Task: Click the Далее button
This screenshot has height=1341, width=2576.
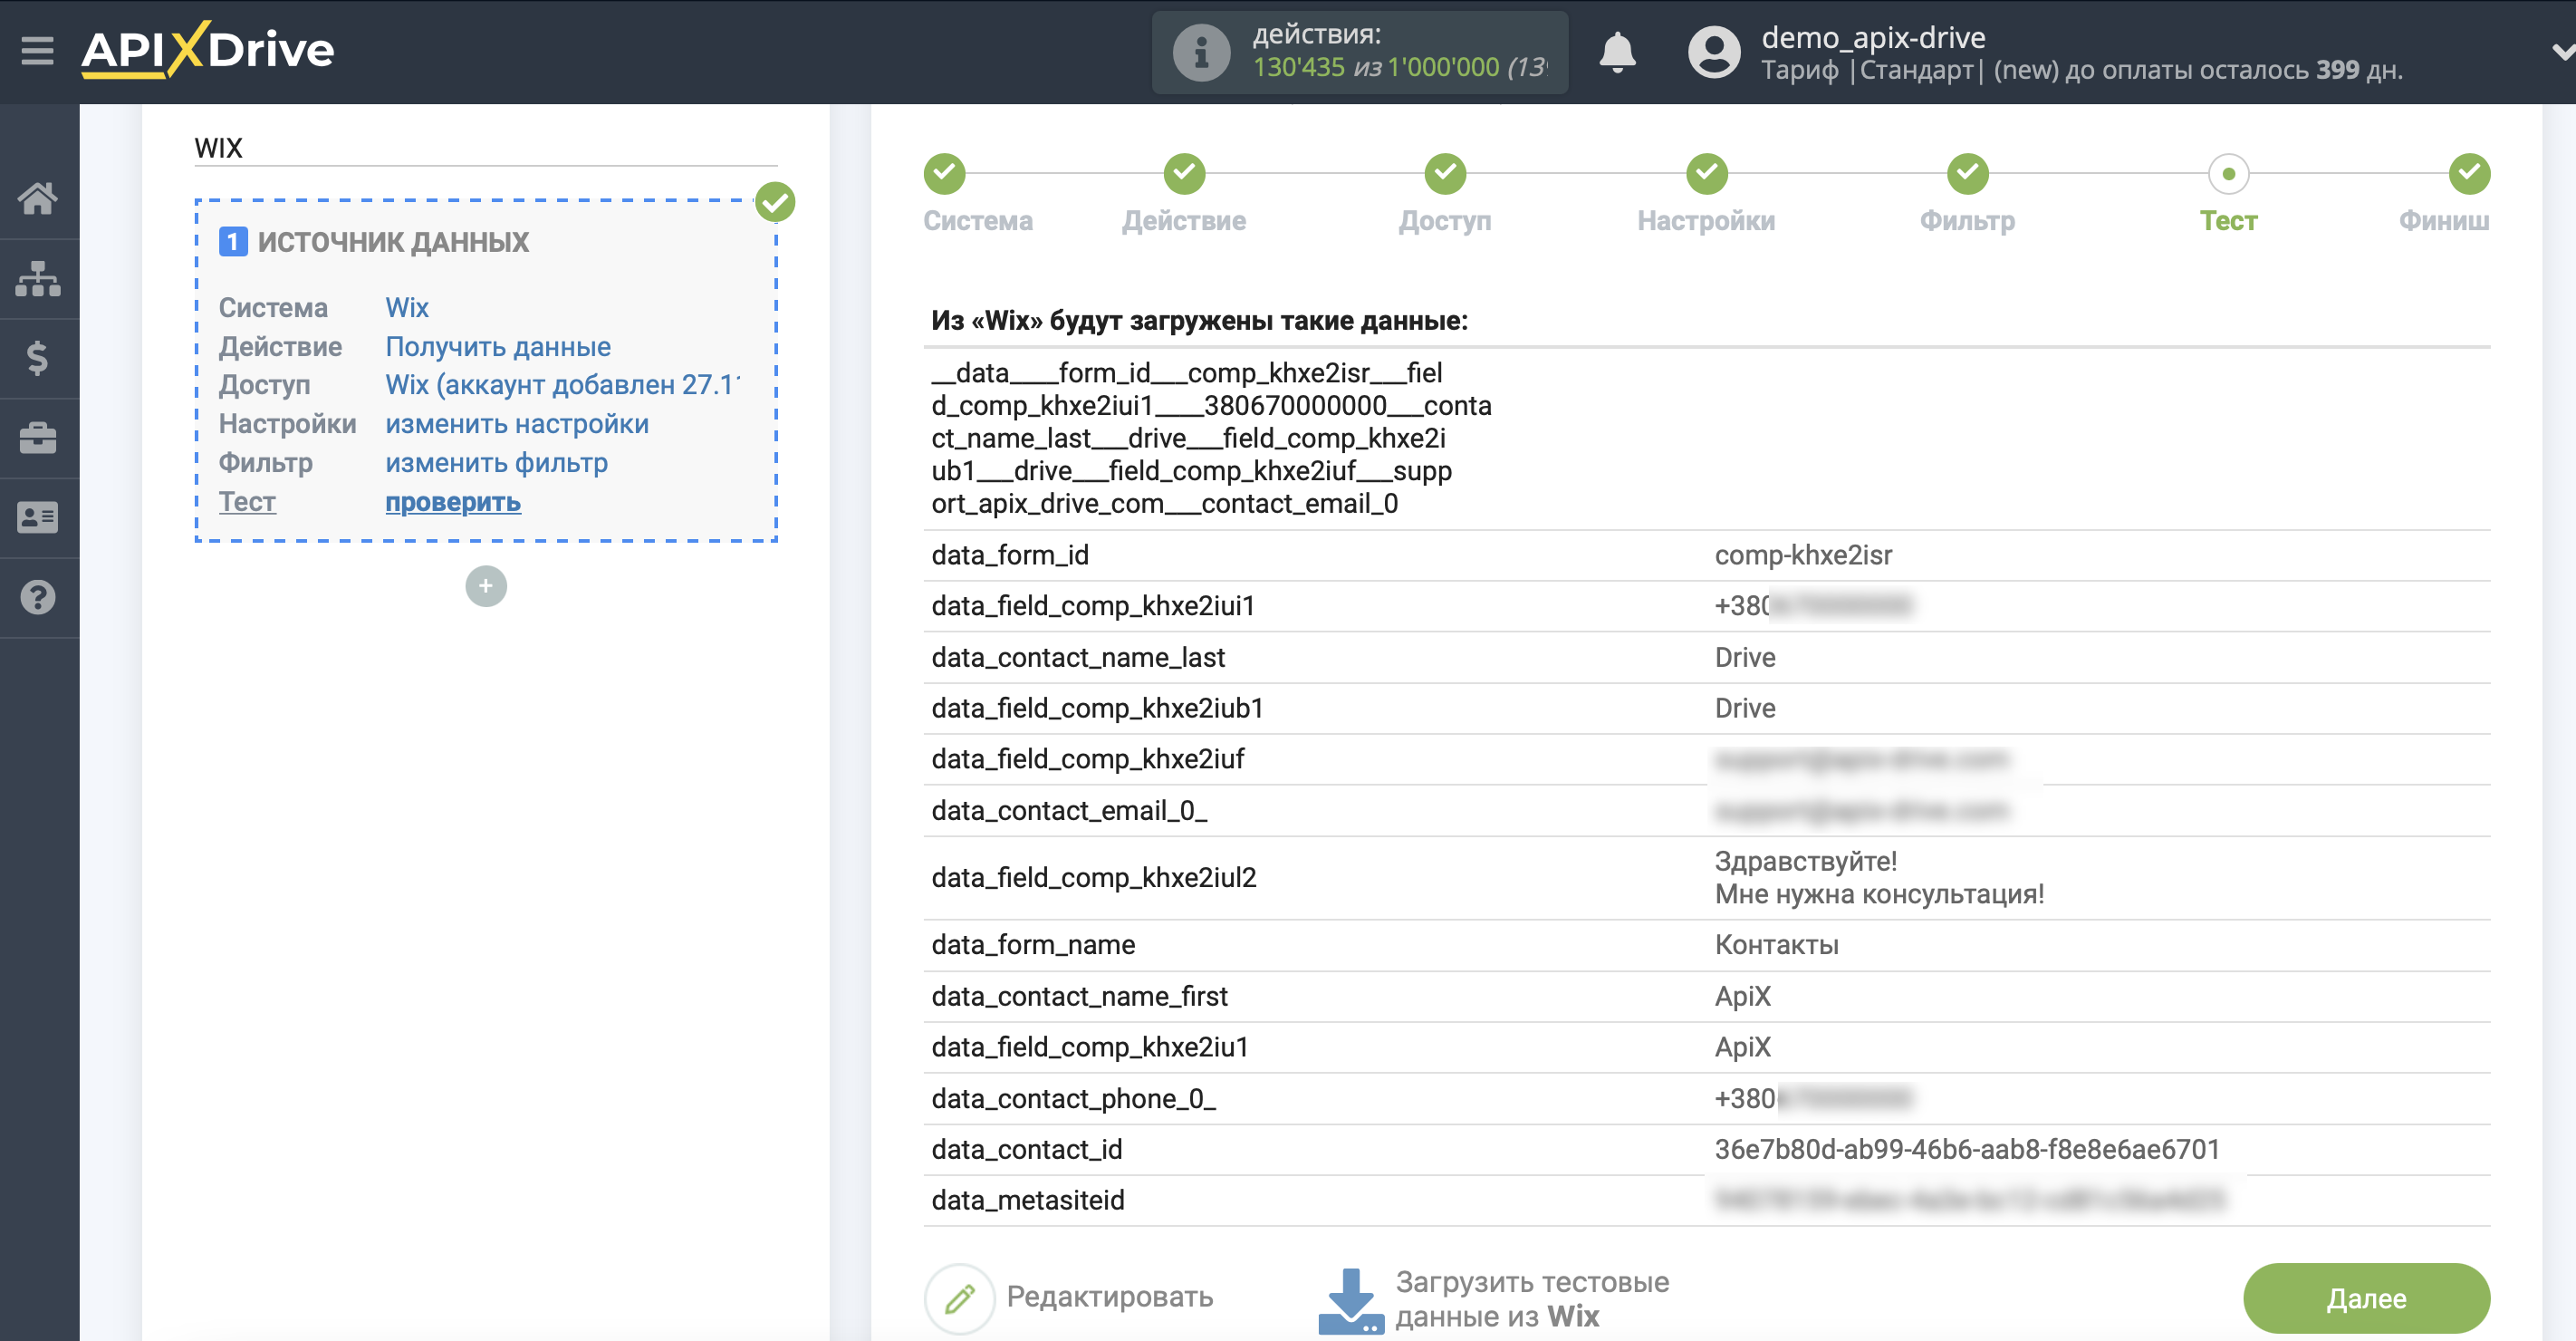Action: pos(2366,1298)
